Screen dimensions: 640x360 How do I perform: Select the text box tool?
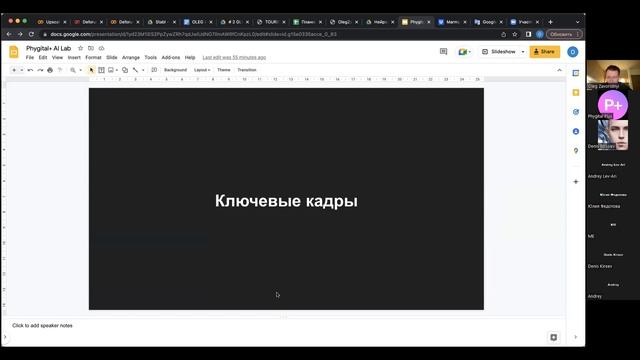click(101, 70)
